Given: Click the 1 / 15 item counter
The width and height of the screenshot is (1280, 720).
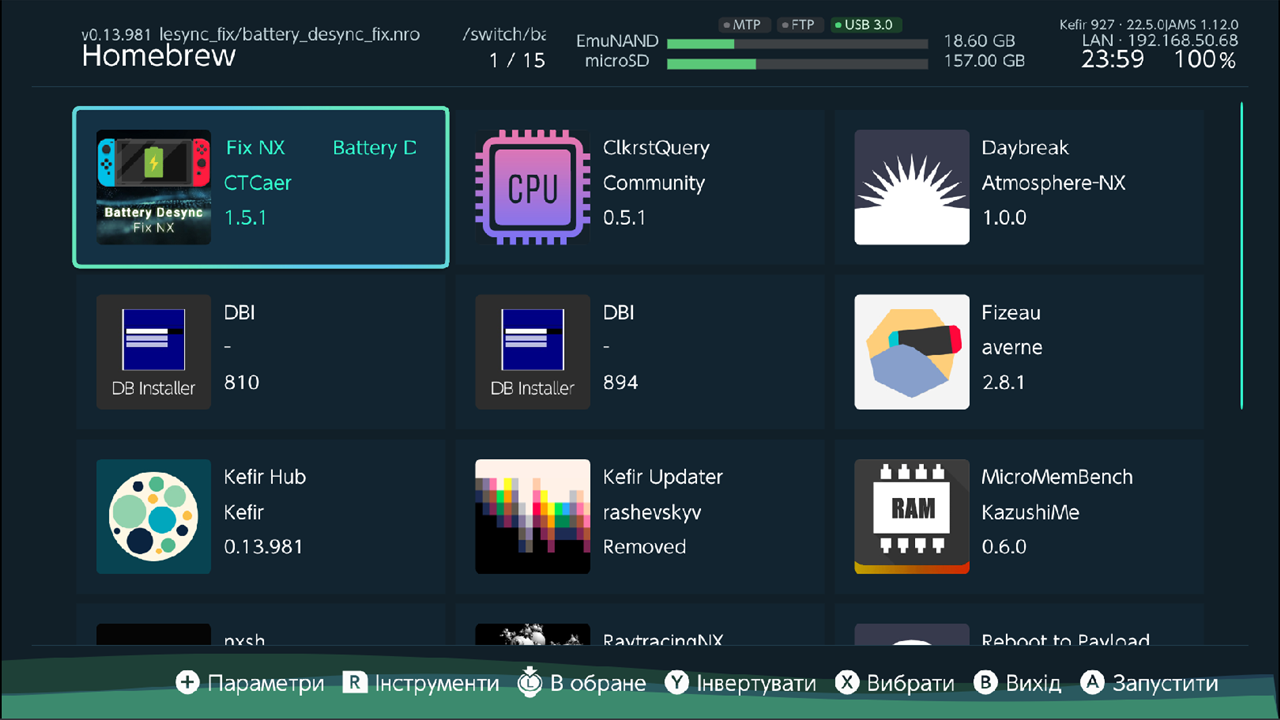Looking at the screenshot, I should click(517, 60).
